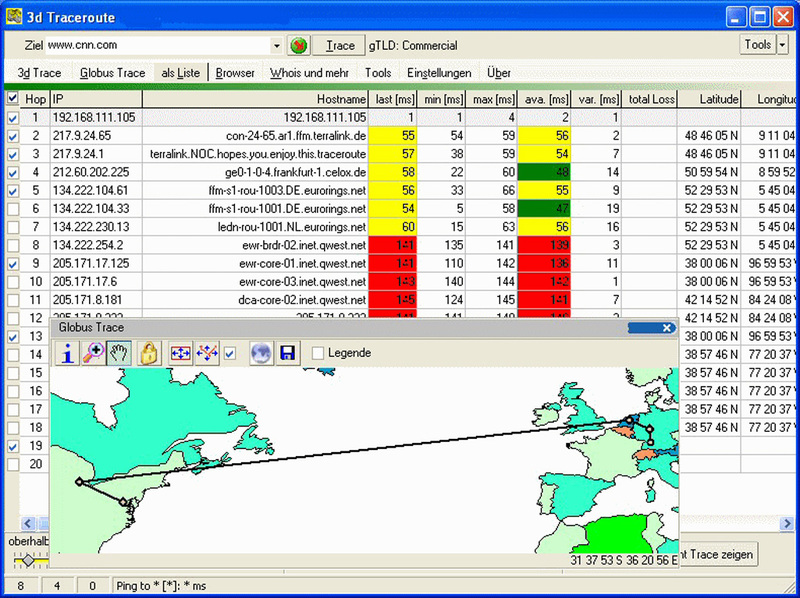Click the US East Coast route node
Viewport: 800px width, 598px height.
[123, 502]
